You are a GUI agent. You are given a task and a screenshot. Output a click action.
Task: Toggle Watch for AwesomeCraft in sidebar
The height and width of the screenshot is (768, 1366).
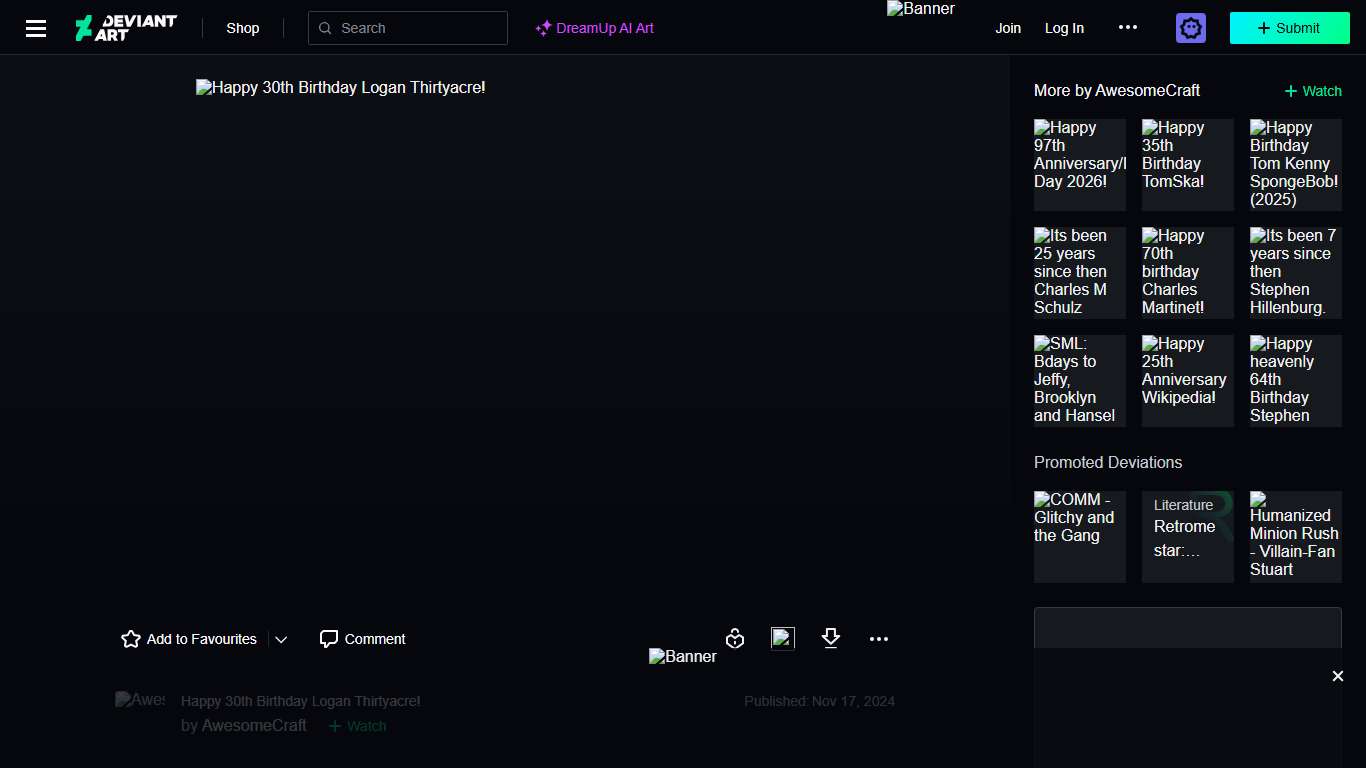point(1313,91)
